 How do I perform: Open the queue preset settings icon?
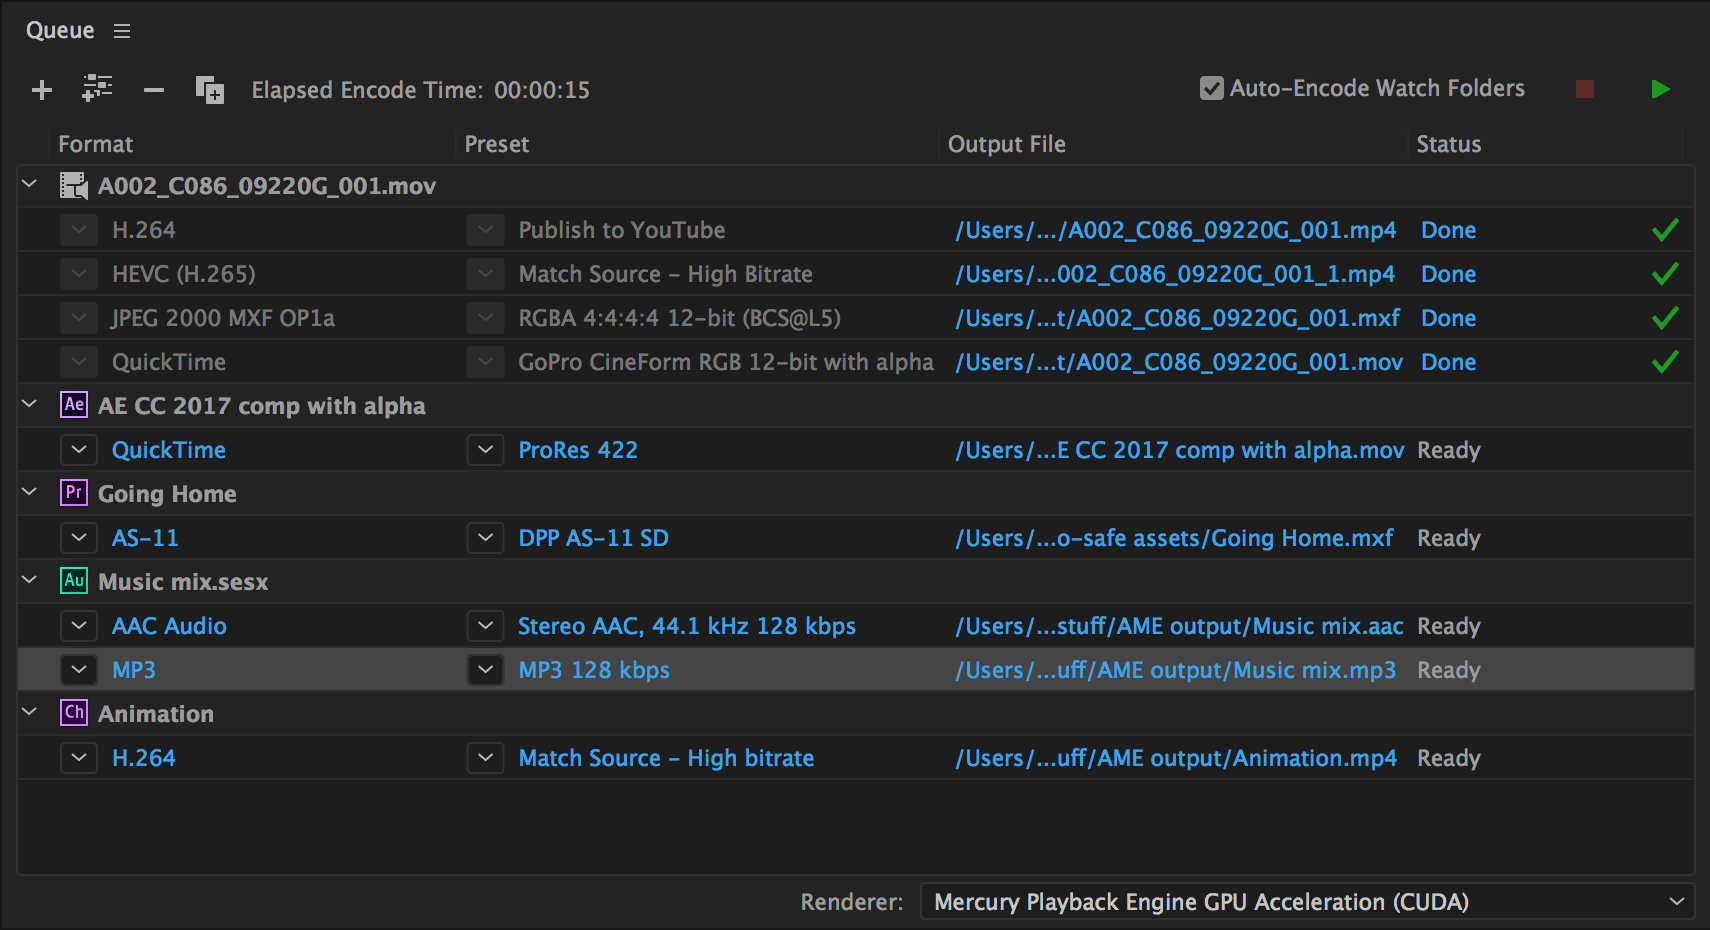[x=97, y=89]
